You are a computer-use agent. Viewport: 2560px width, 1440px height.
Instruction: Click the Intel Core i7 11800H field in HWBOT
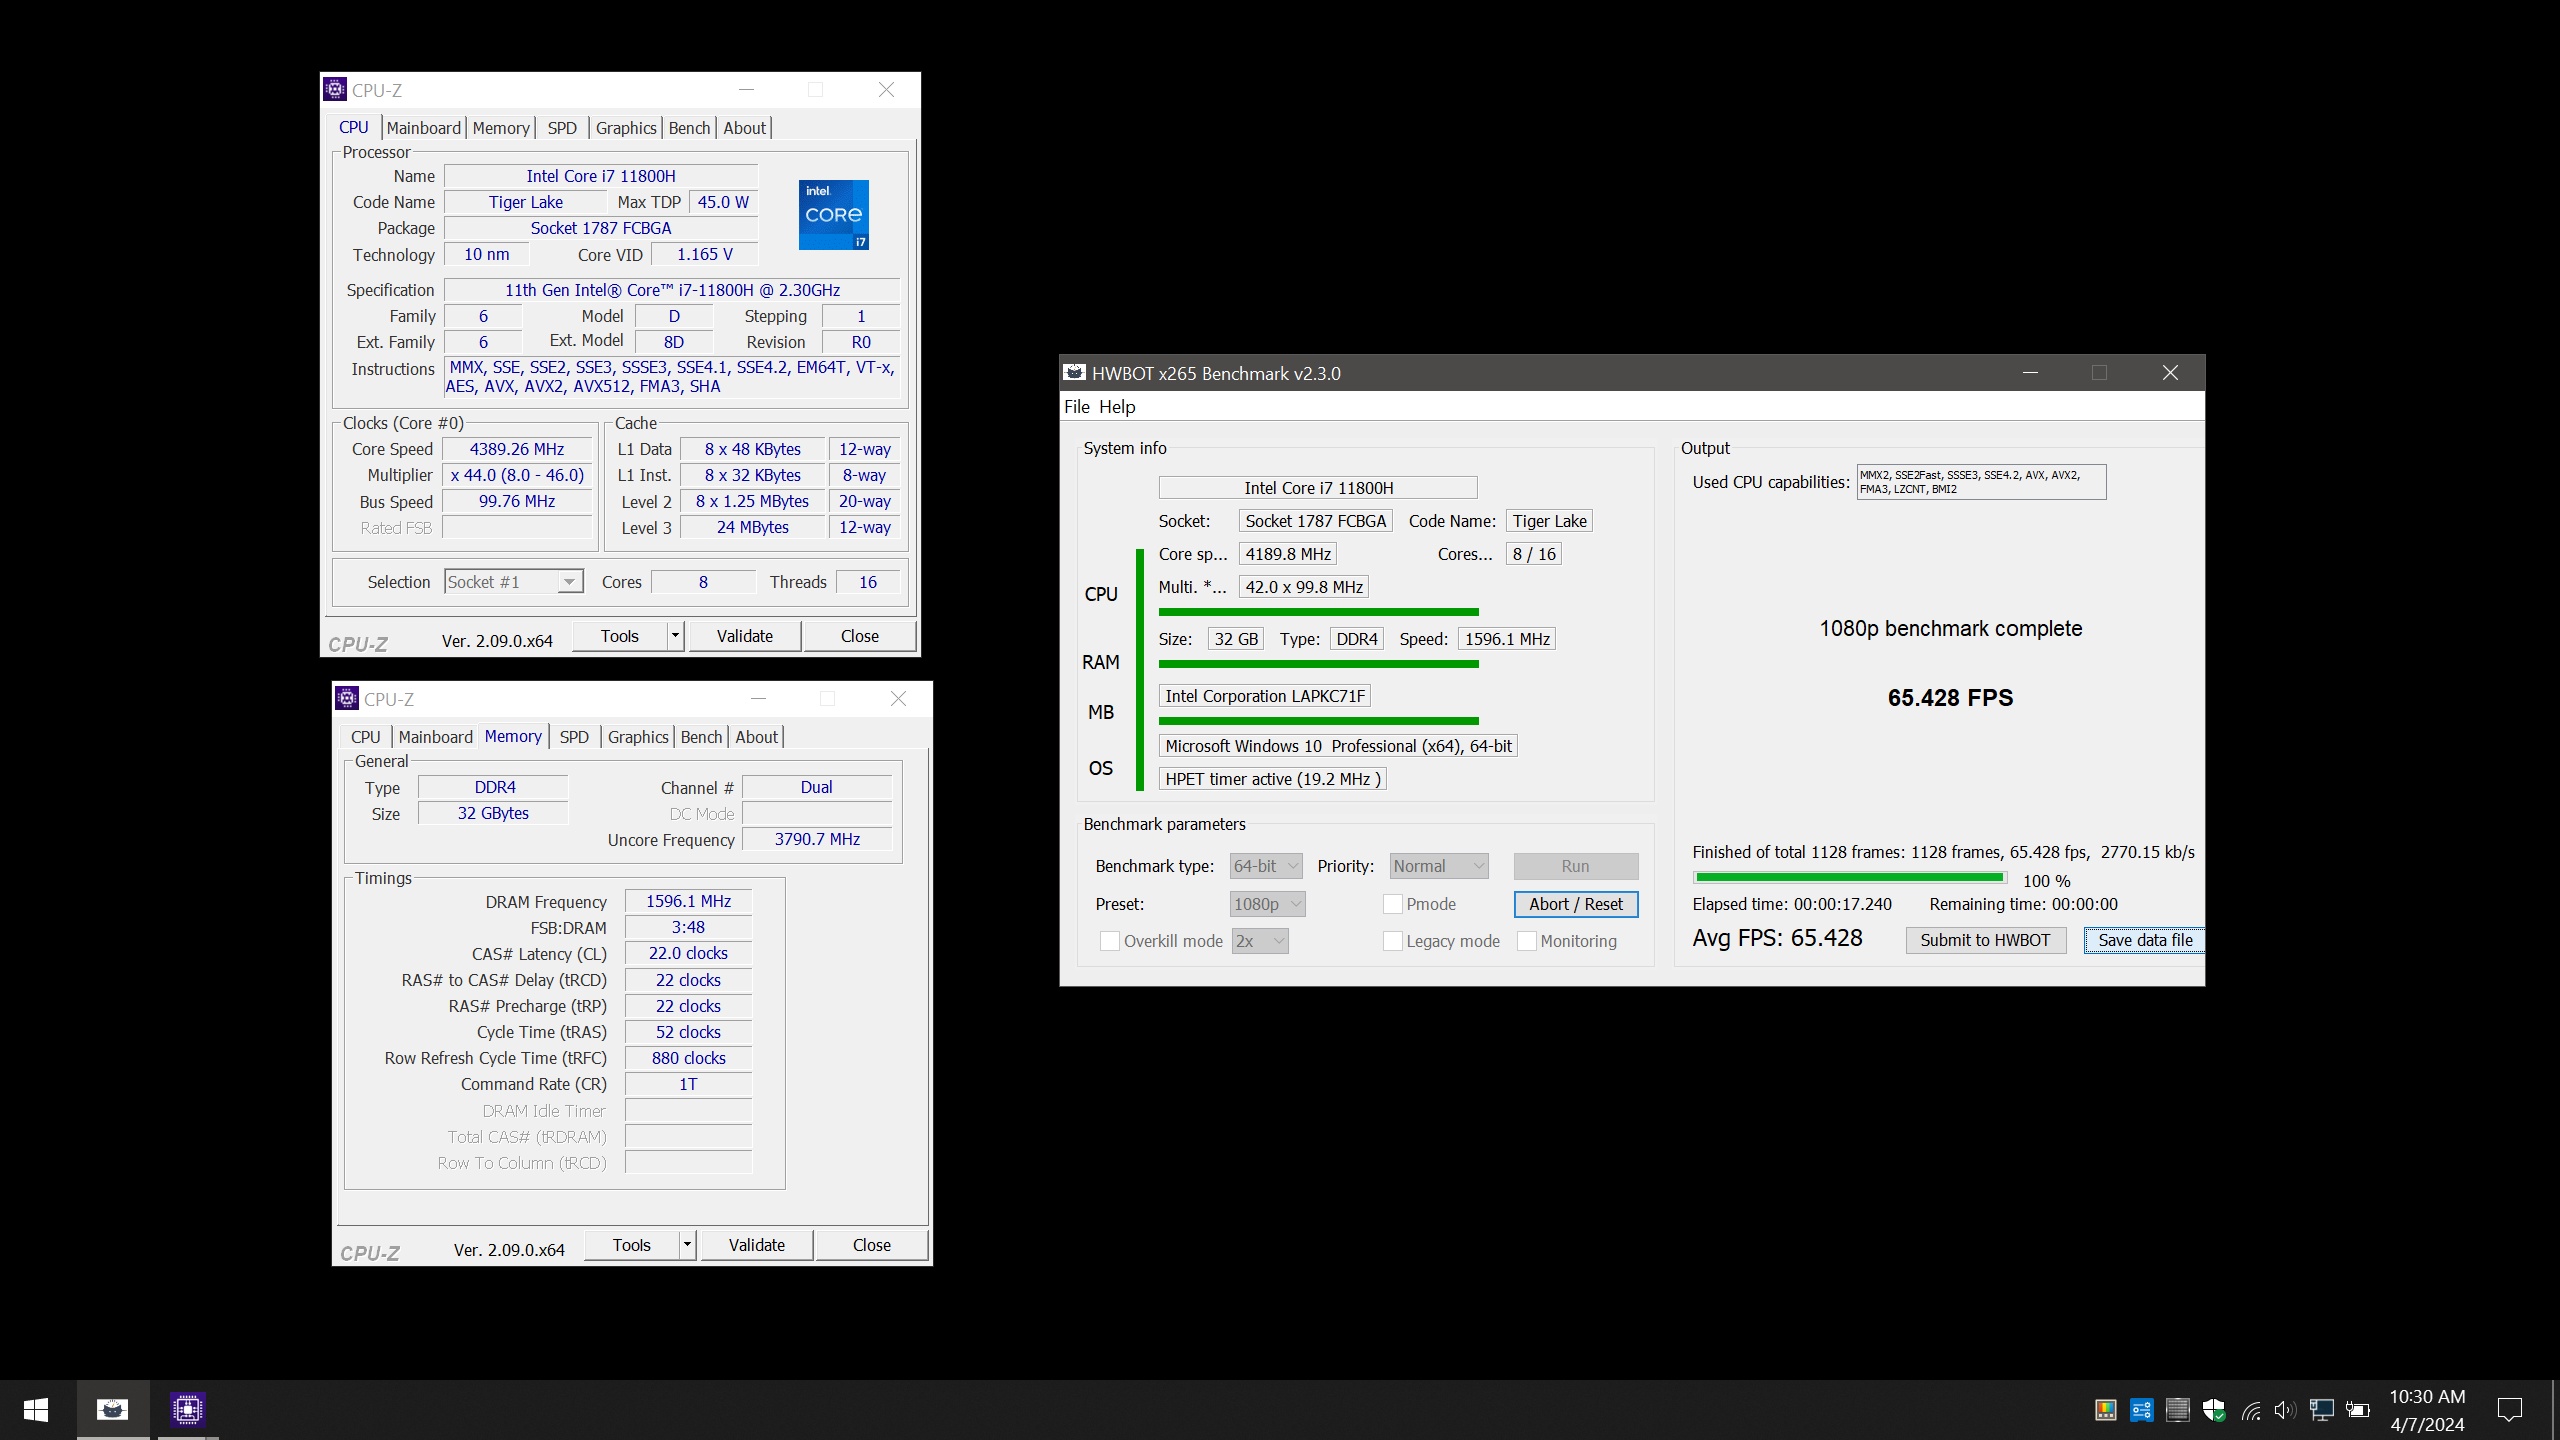[x=1318, y=488]
